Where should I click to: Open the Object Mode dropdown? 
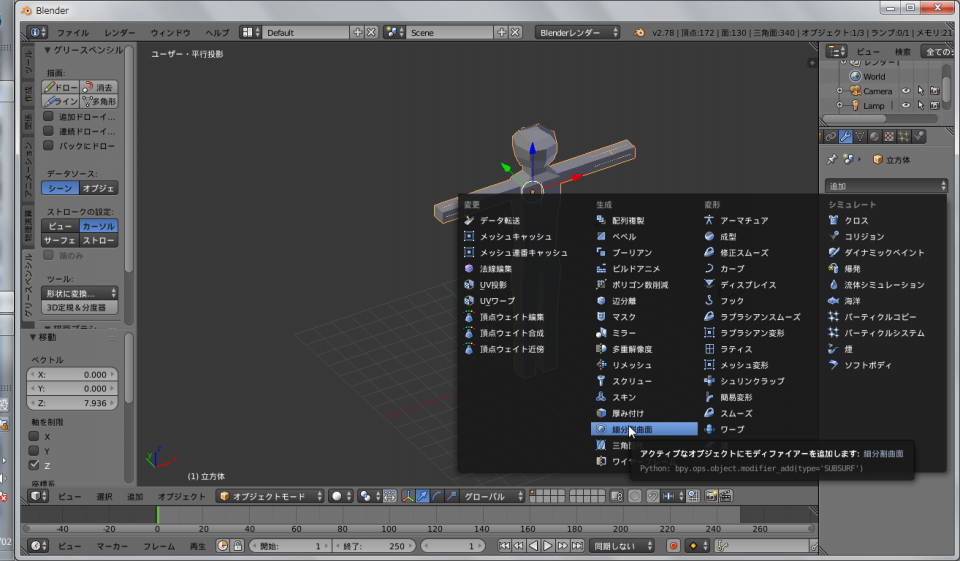[x=270, y=496]
